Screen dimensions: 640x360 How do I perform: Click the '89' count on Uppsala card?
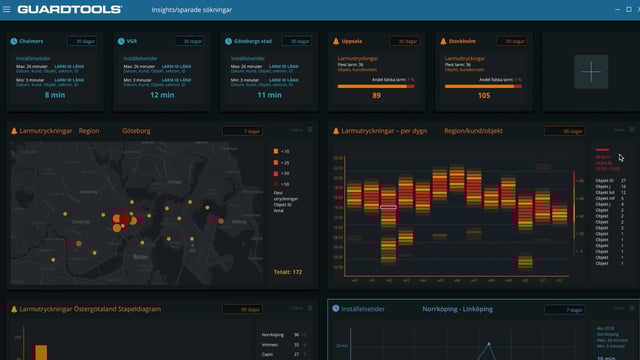(x=376, y=96)
